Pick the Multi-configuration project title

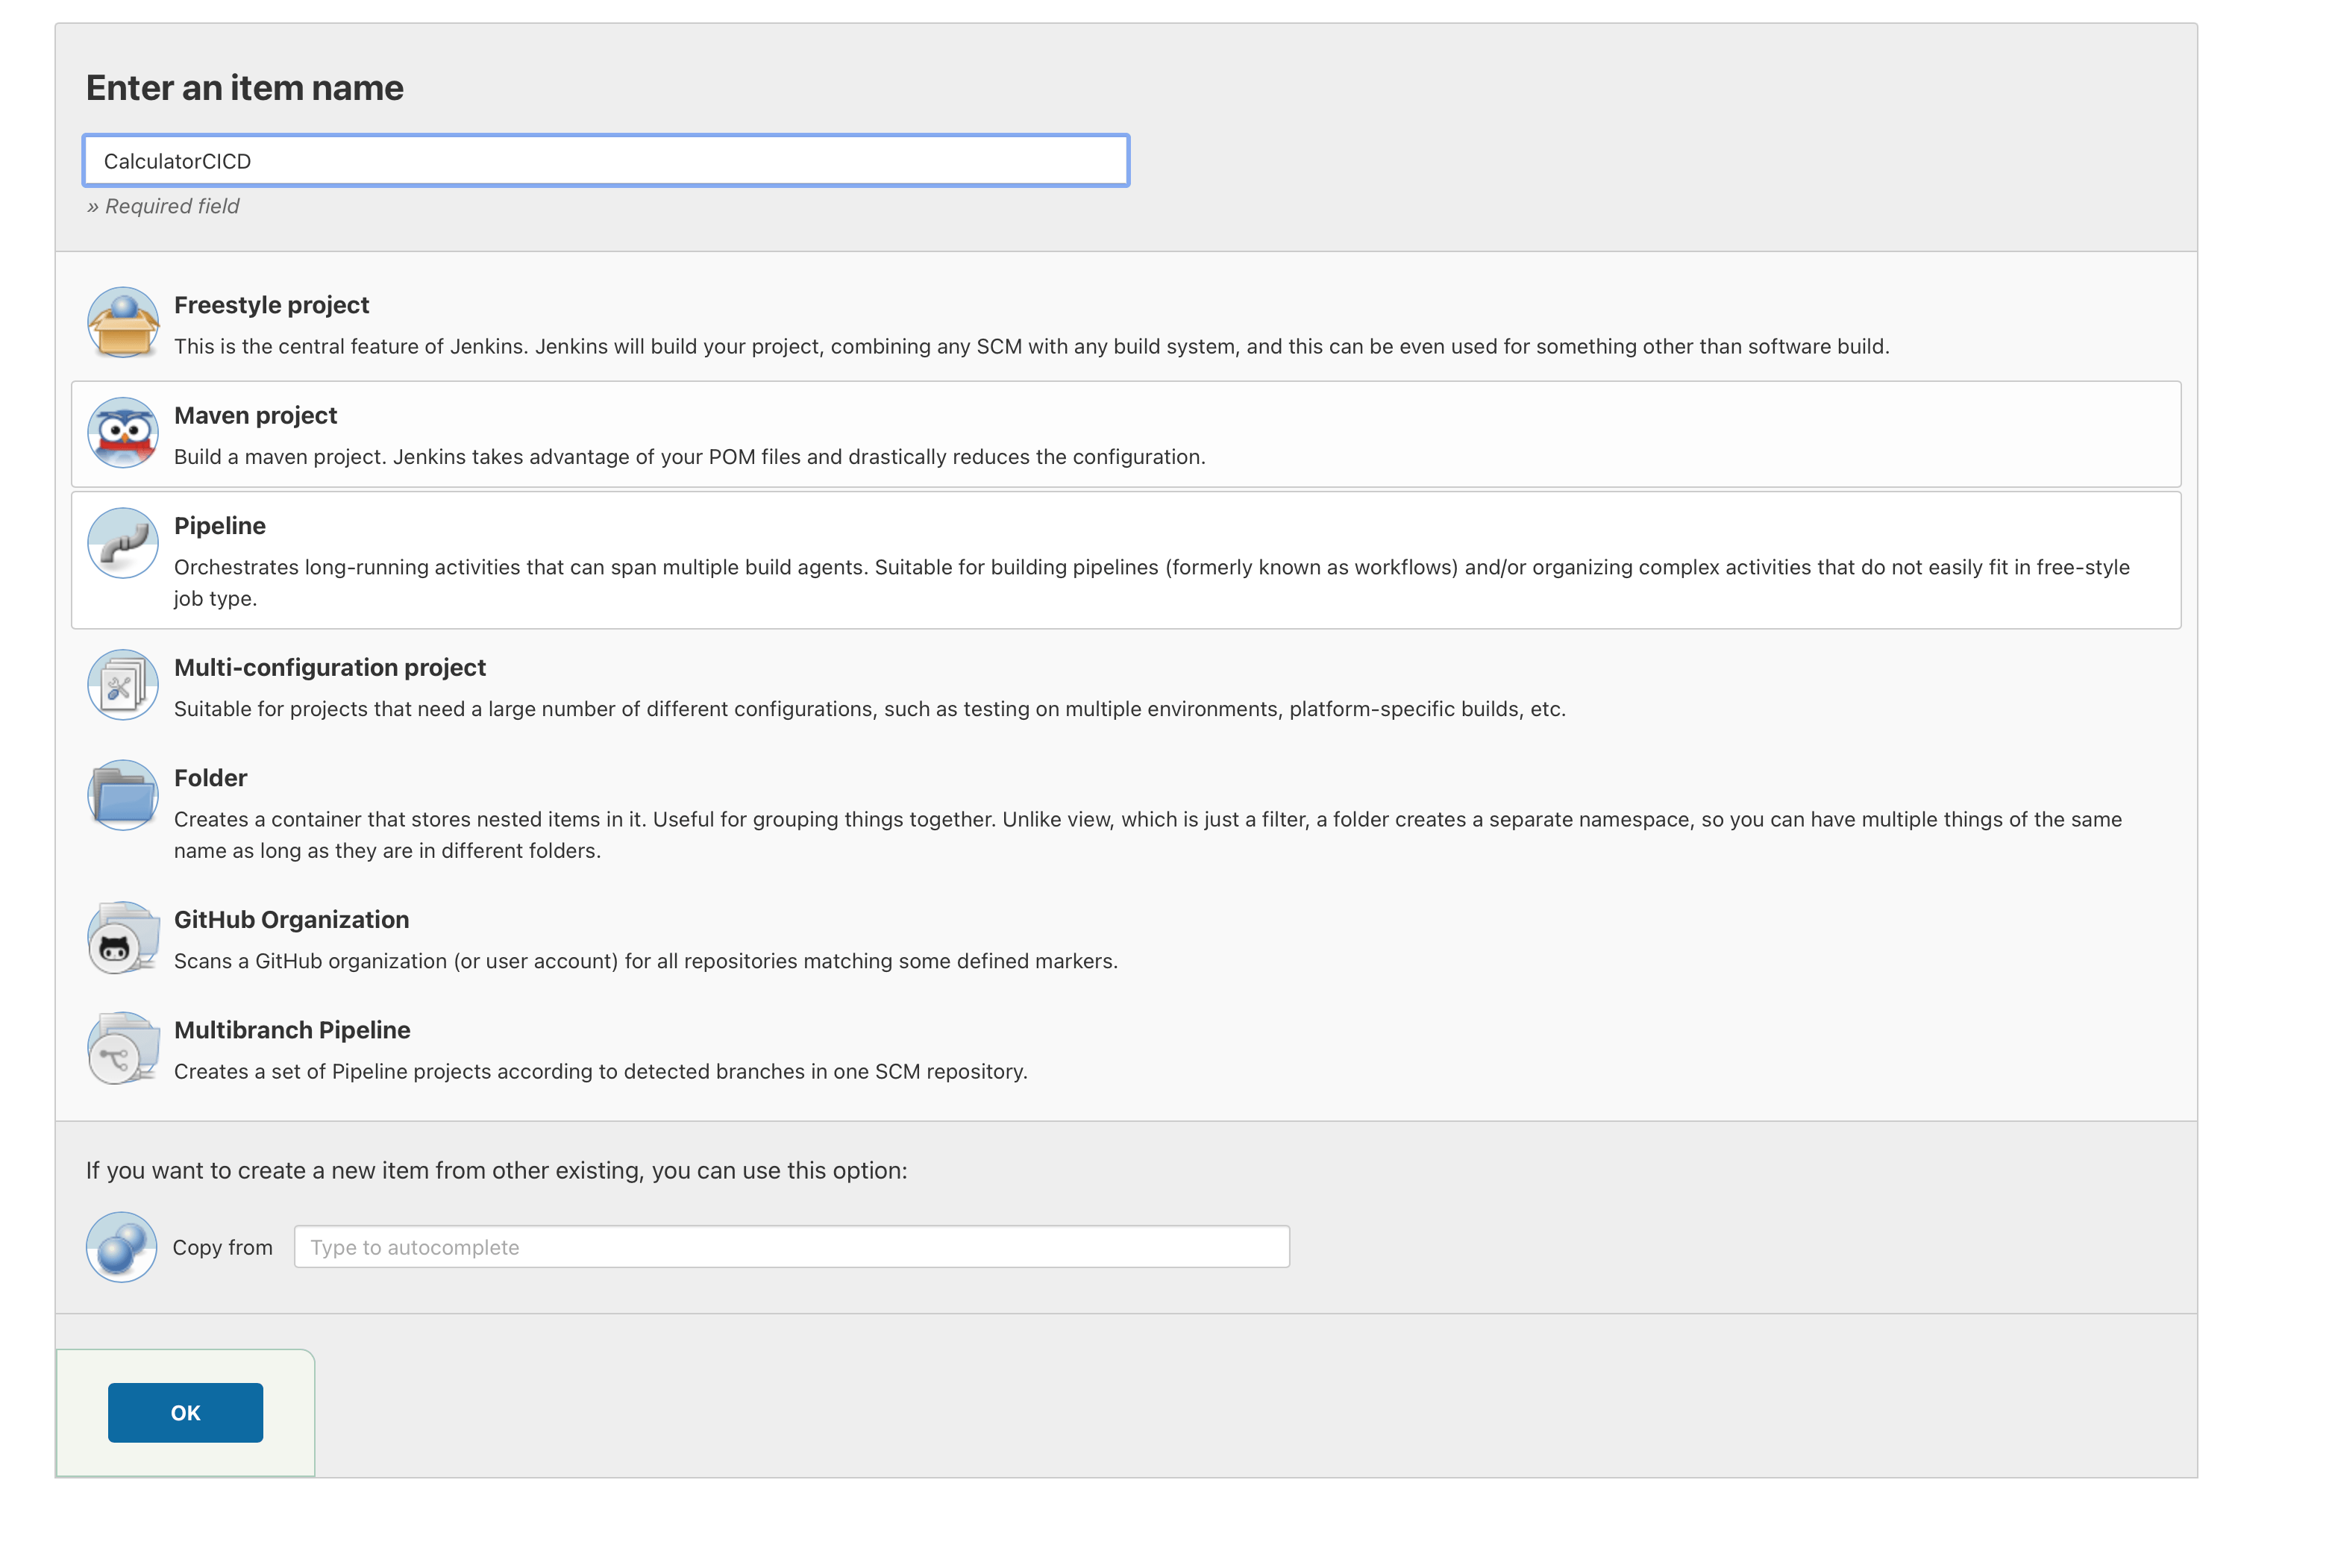coord(329,667)
